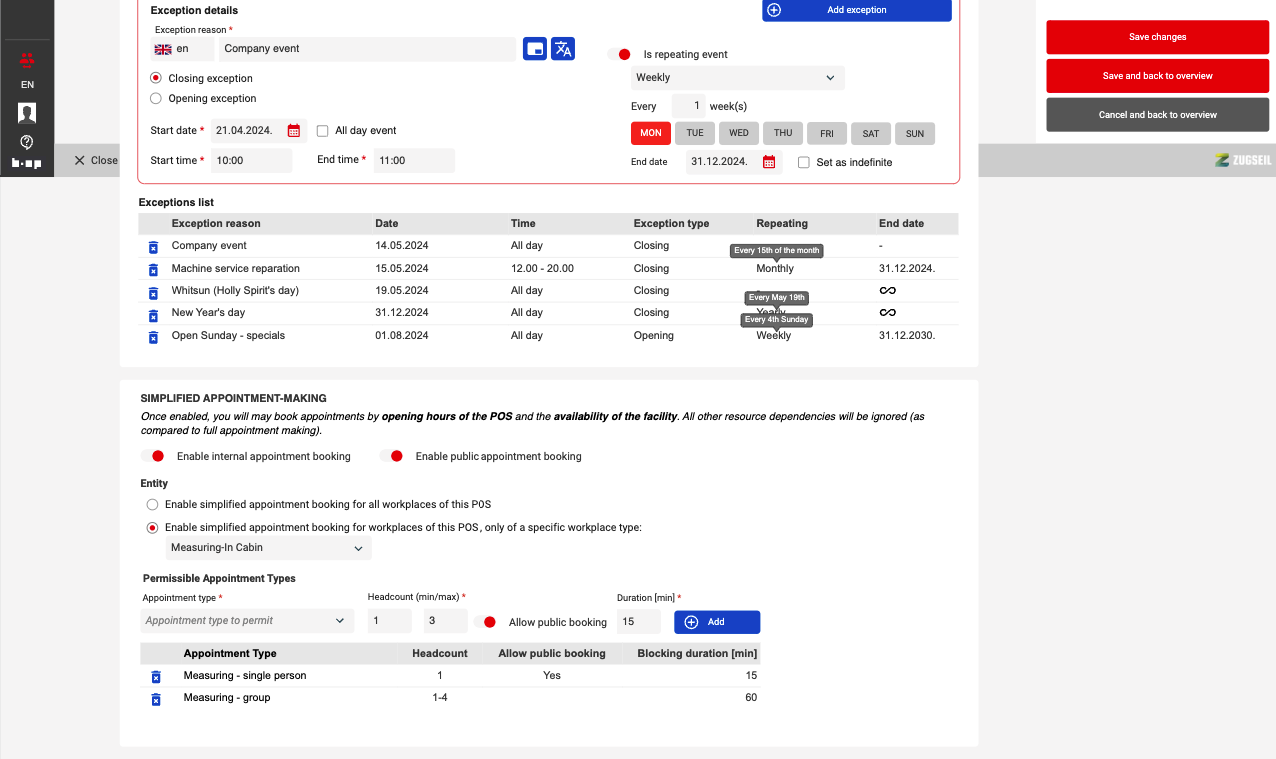Select the Opening exception radio button
The image size is (1276, 759).
click(x=156, y=99)
